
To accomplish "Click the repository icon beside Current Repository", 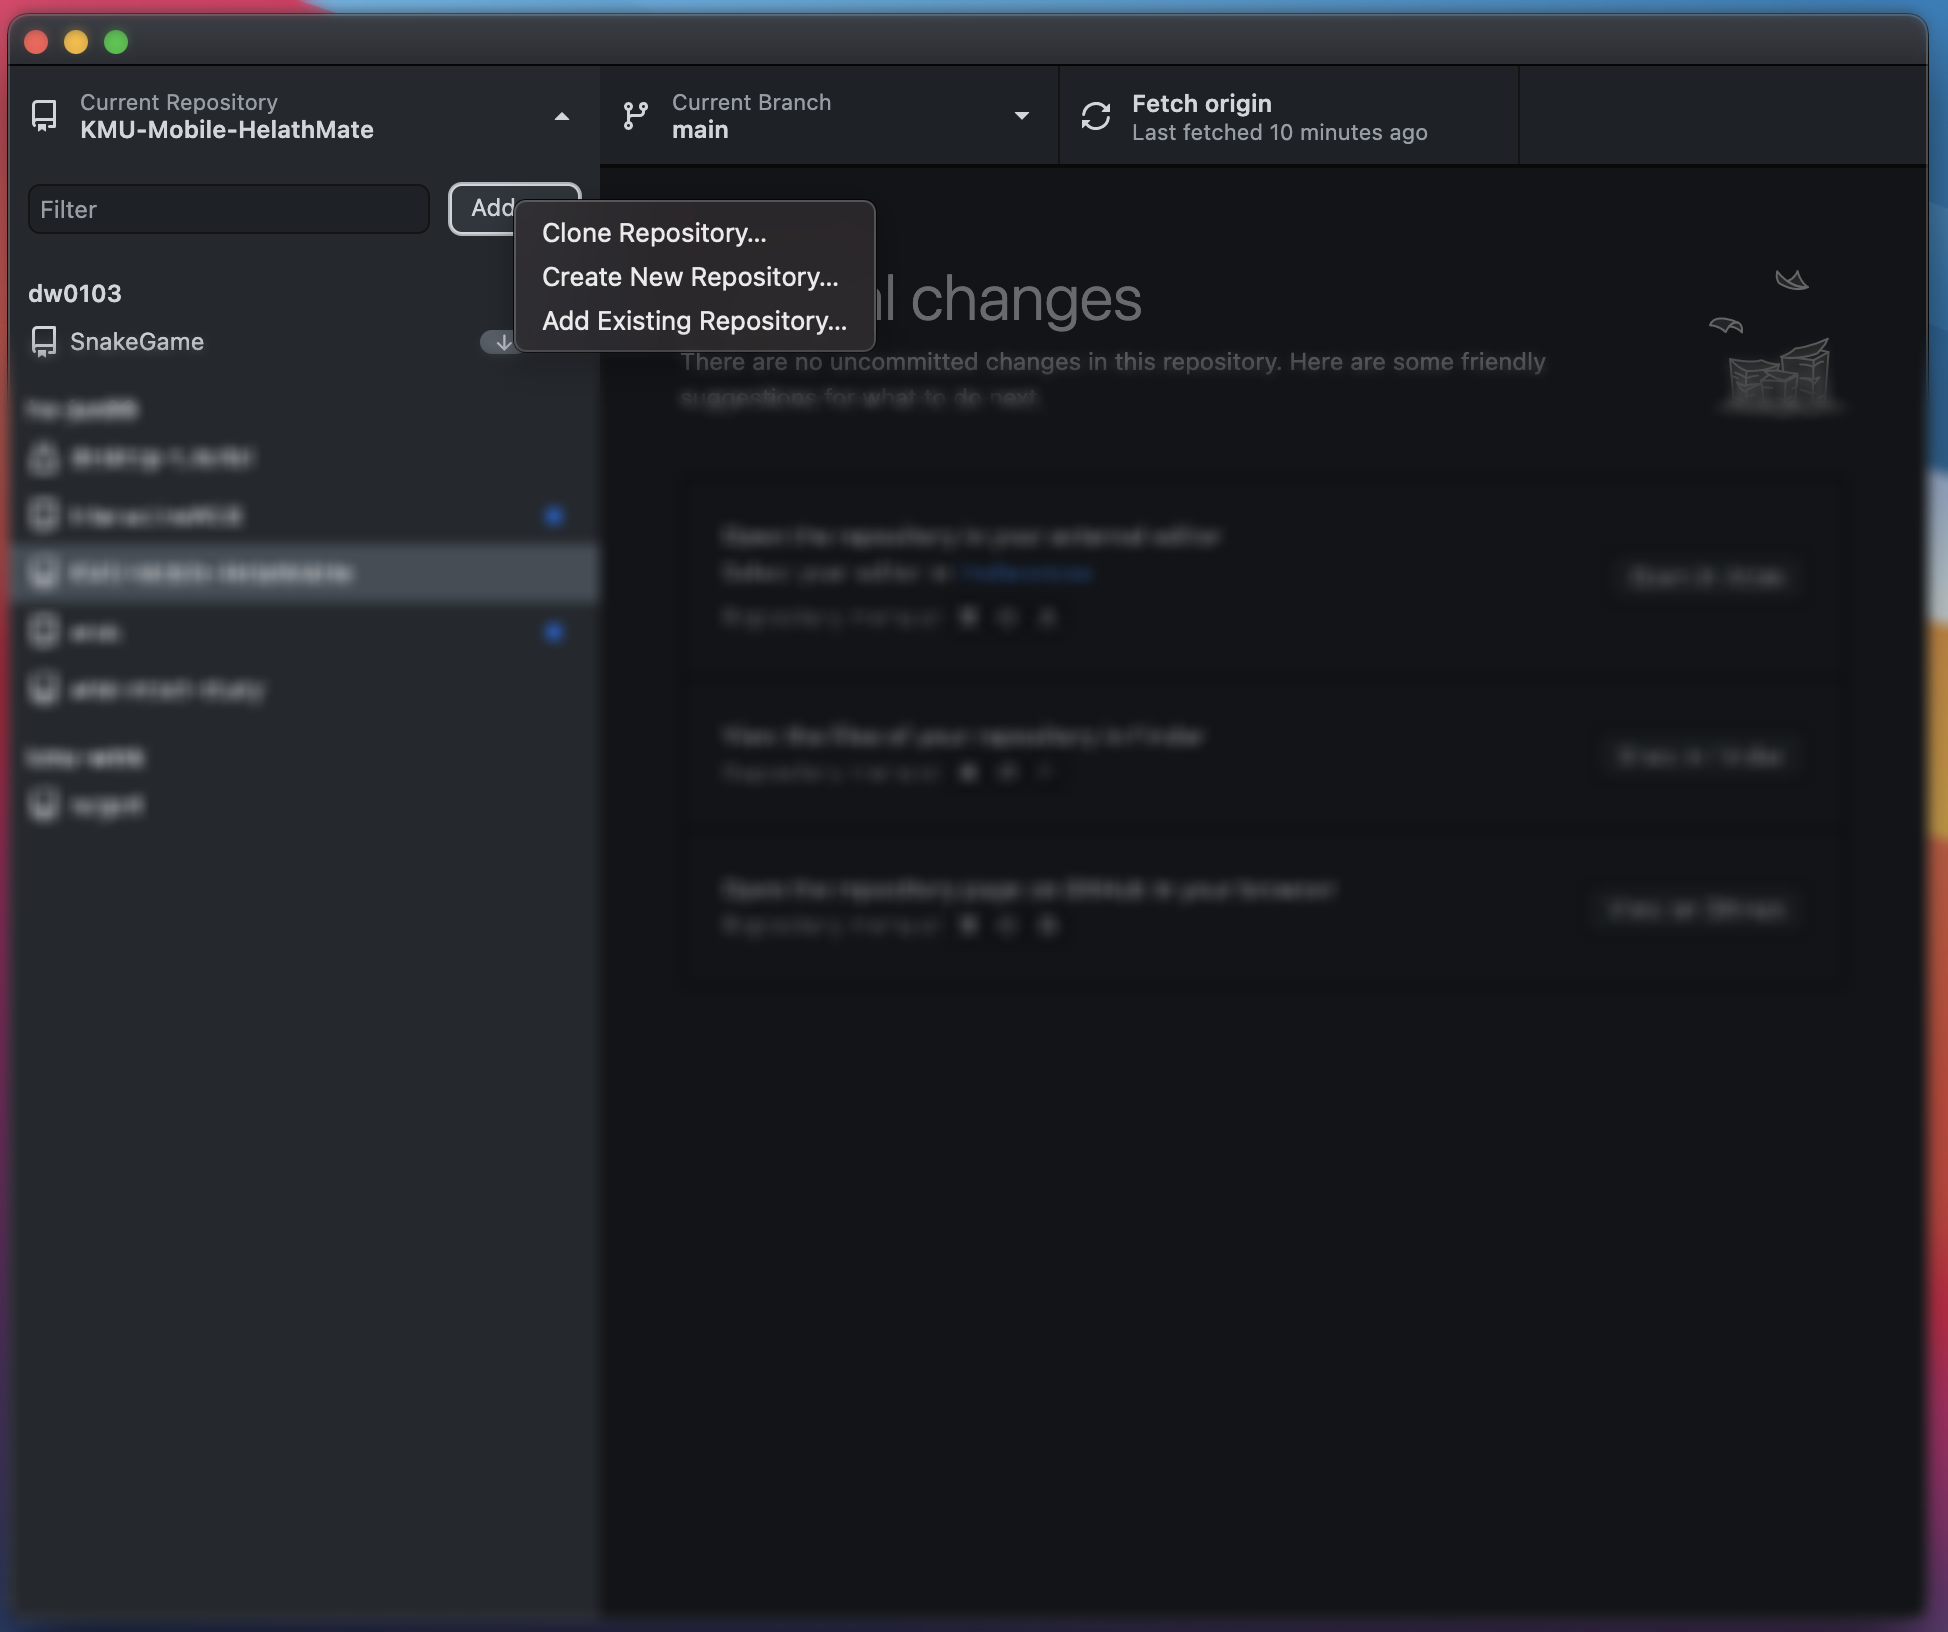I will pos(44,116).
